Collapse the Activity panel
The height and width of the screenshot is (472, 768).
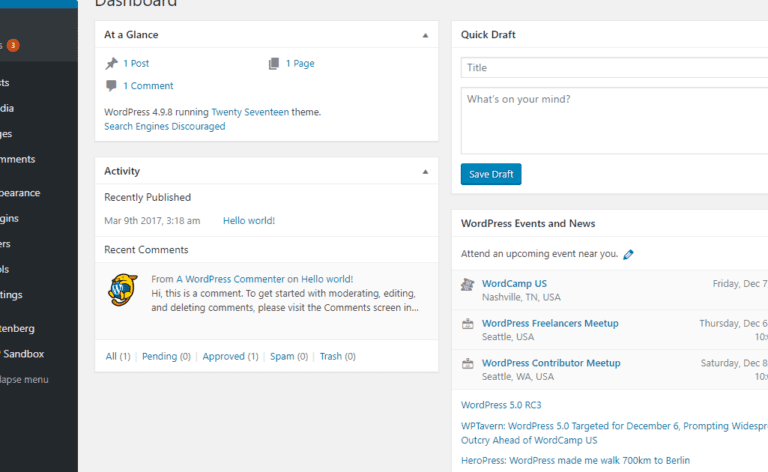pos(425,171)
